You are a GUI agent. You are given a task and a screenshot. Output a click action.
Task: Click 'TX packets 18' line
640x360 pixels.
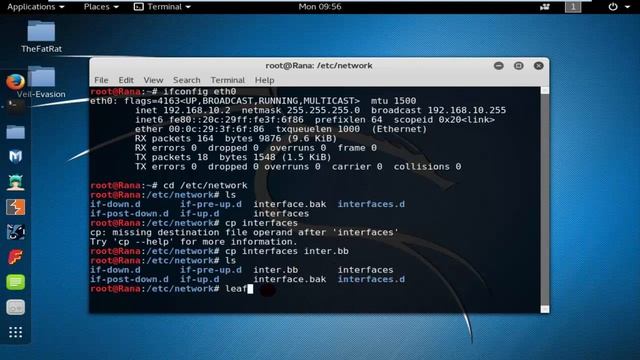click(x=233, y=157)
